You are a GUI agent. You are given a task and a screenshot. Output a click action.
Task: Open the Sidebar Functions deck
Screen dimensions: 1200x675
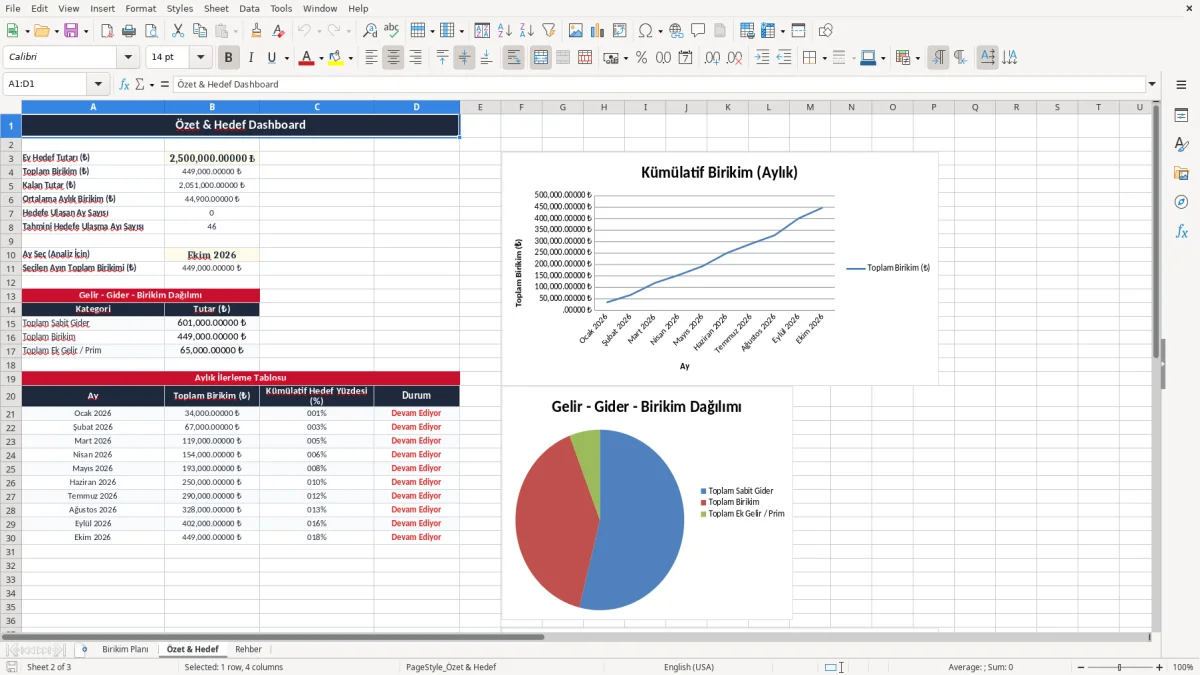point(1181,231)
